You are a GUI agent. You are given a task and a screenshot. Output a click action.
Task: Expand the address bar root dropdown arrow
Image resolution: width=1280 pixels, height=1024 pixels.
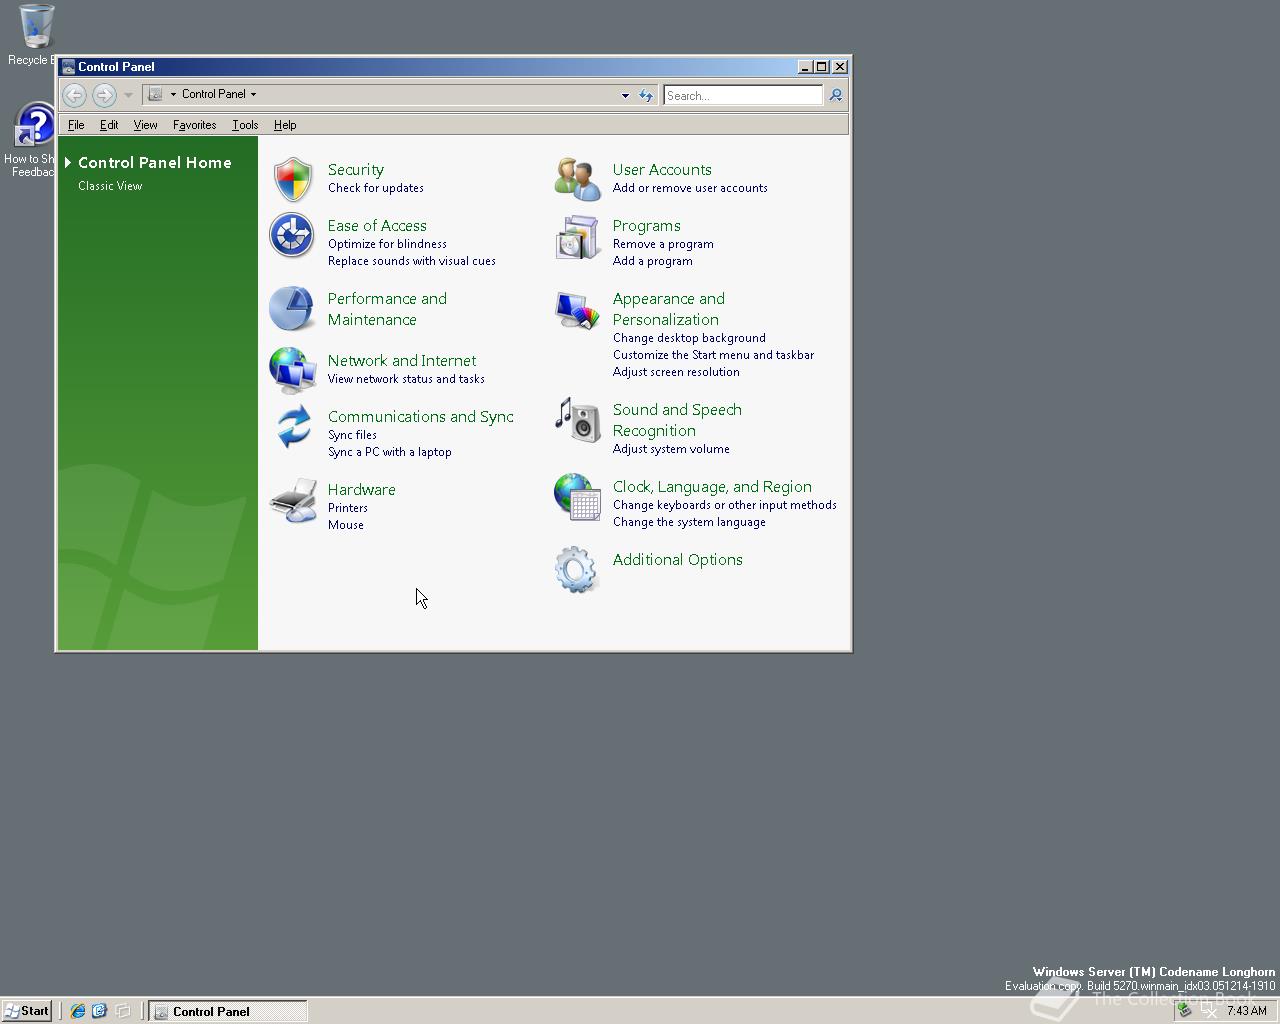coord(173,95)
